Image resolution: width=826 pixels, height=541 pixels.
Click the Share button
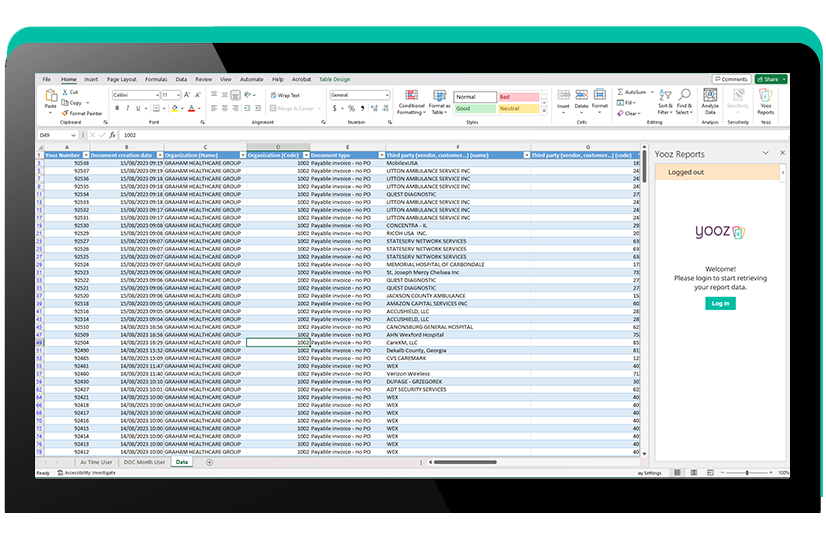(771, 79)
